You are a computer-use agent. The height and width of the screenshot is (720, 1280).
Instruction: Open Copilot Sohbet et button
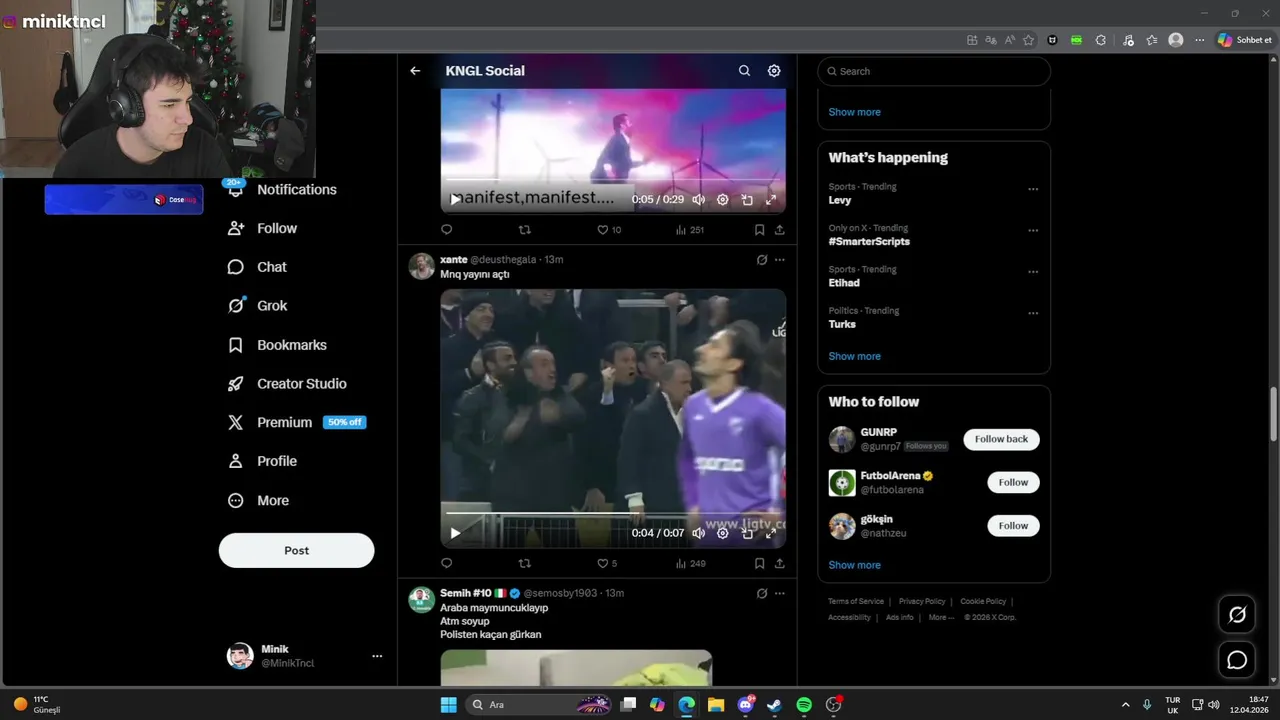pos(1245,40)
